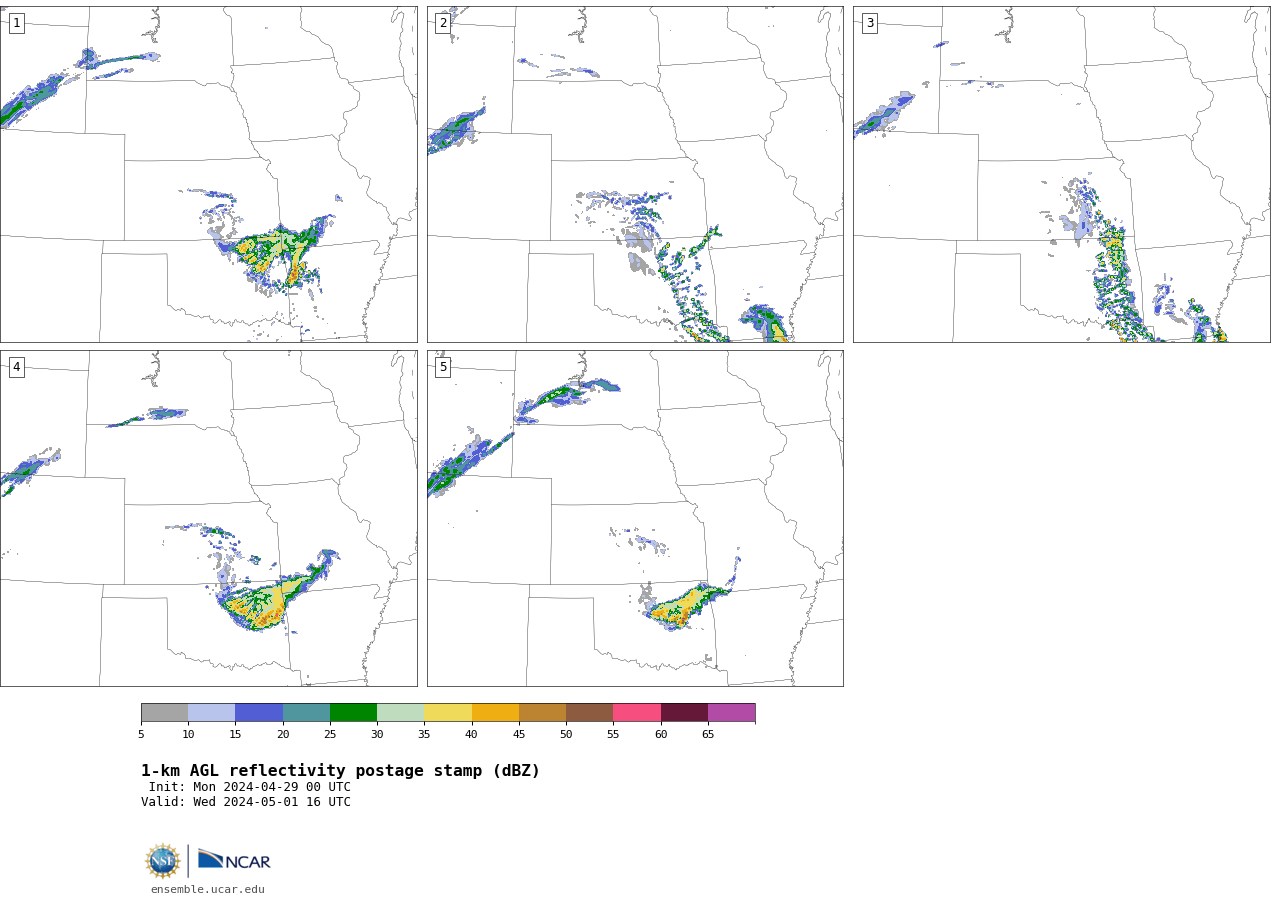The height and width of the screenshot is (901, 1280).
Task: Click the panel number label 1
Action: point(16,23)
